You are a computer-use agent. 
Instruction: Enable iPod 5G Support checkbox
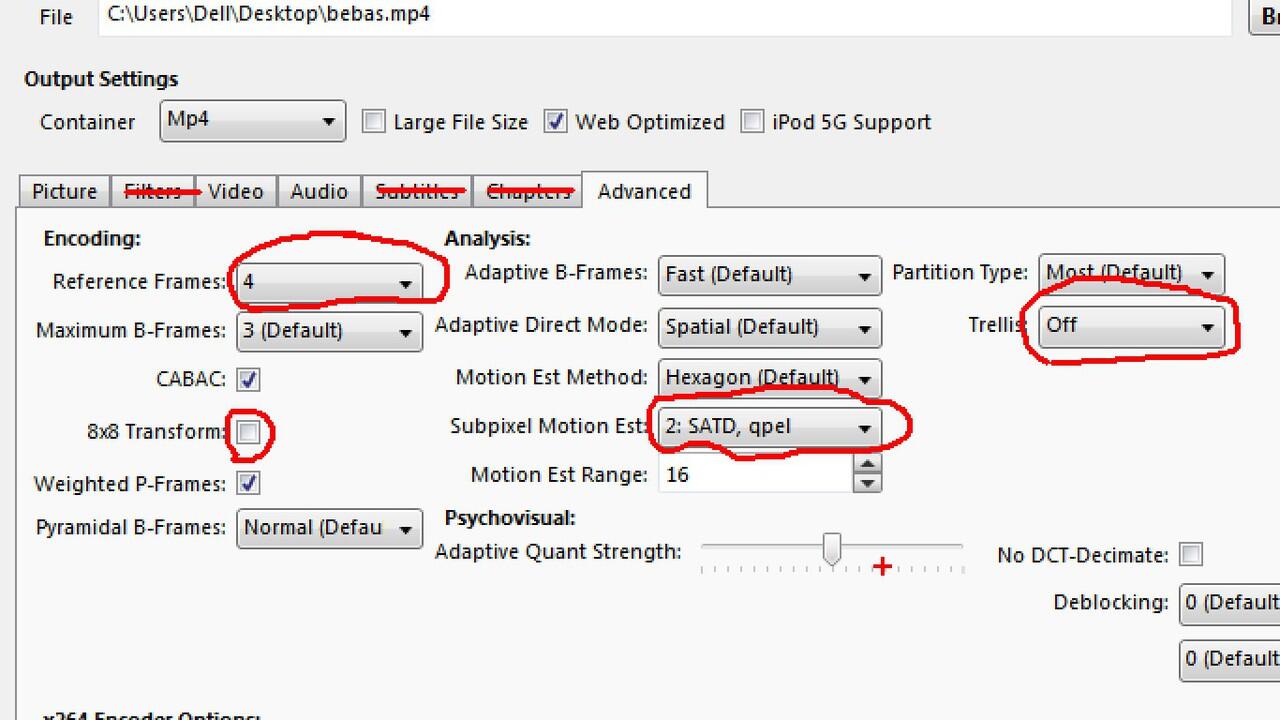(753, 122)
